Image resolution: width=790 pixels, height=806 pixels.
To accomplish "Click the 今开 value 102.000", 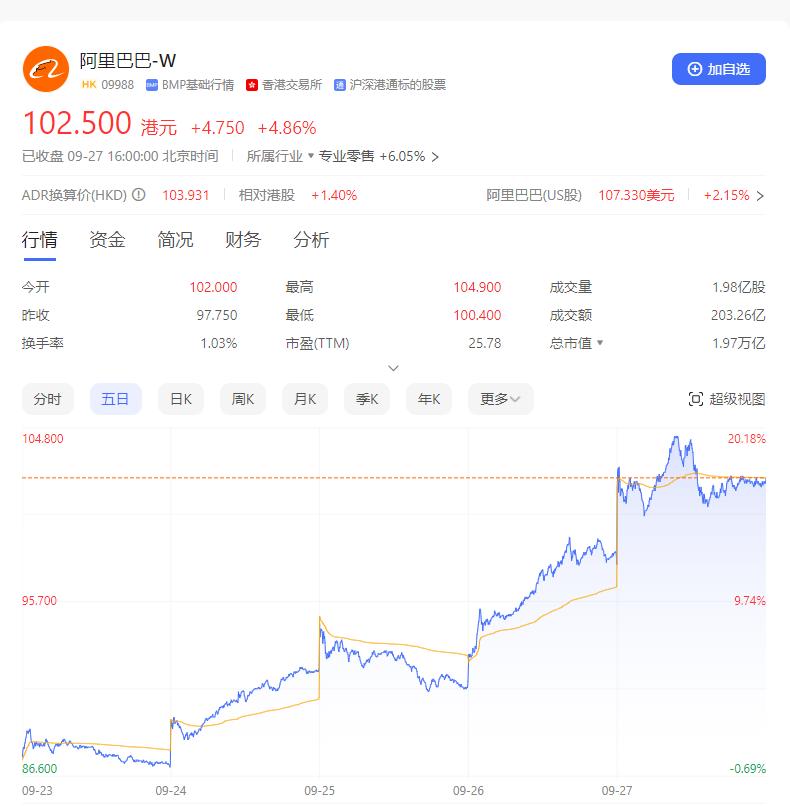I will (213, 287).
